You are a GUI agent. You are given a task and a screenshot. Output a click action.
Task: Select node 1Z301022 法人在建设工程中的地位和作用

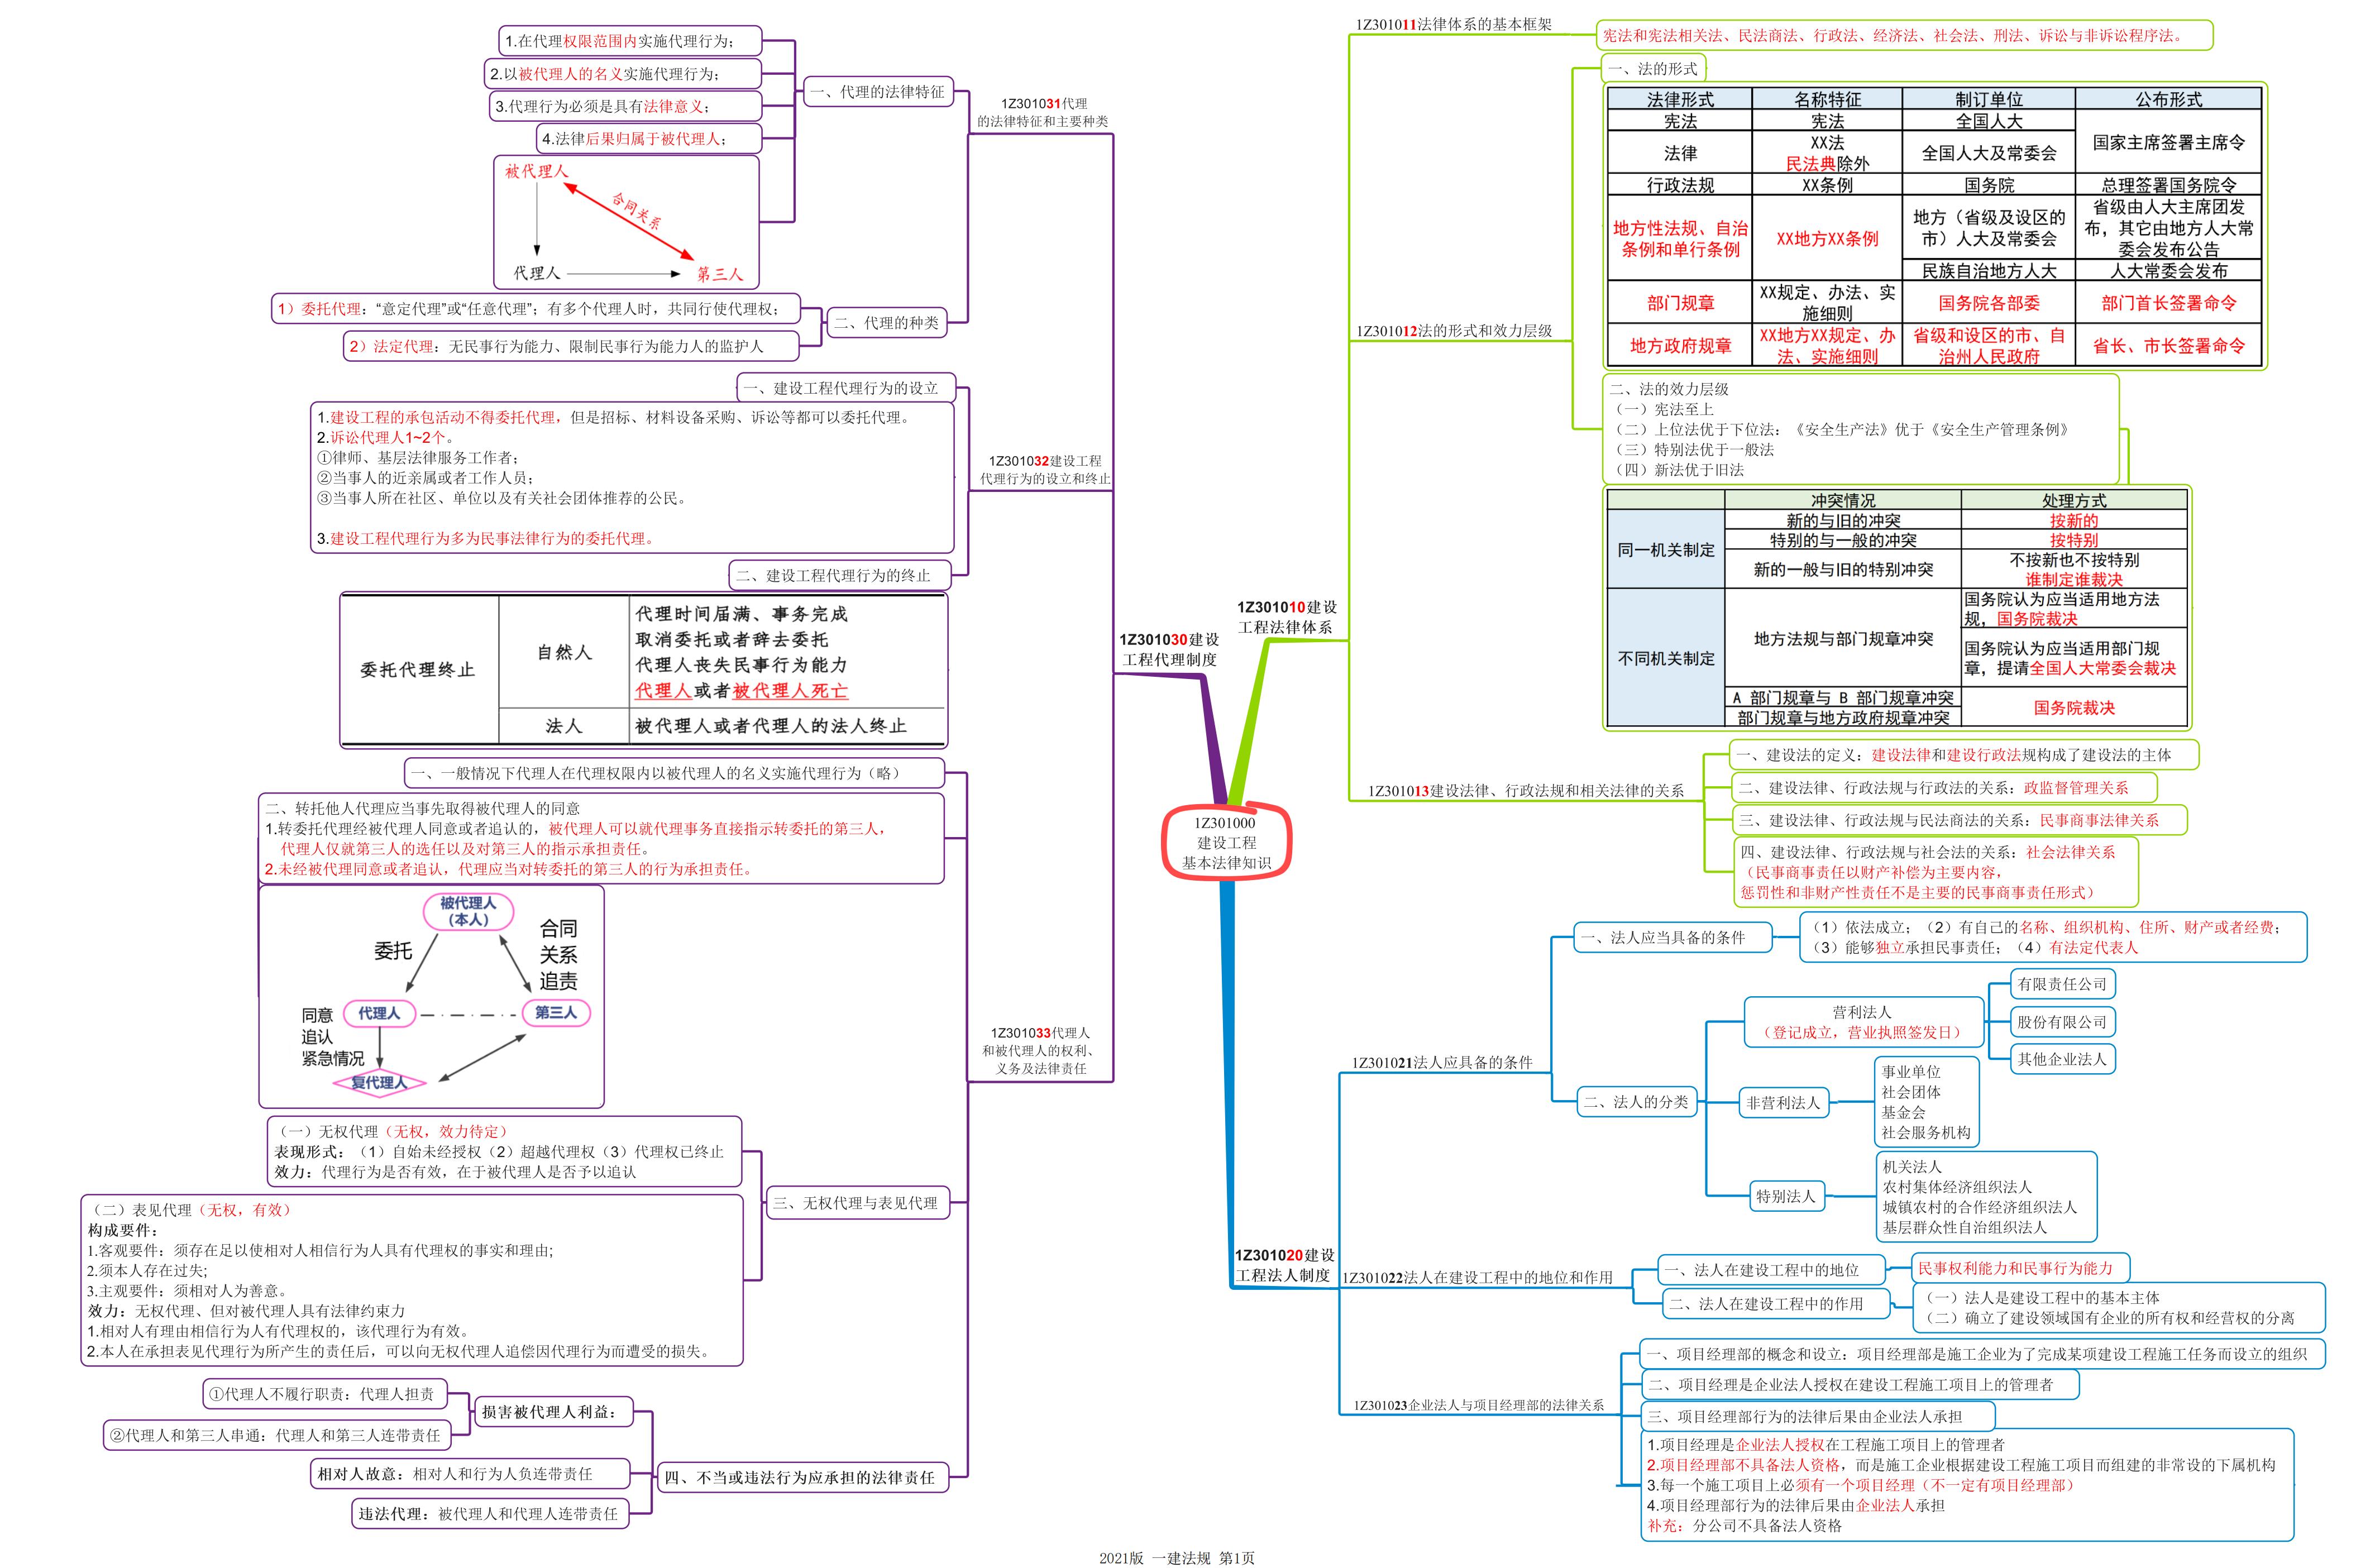[x=1477, y=1277]
